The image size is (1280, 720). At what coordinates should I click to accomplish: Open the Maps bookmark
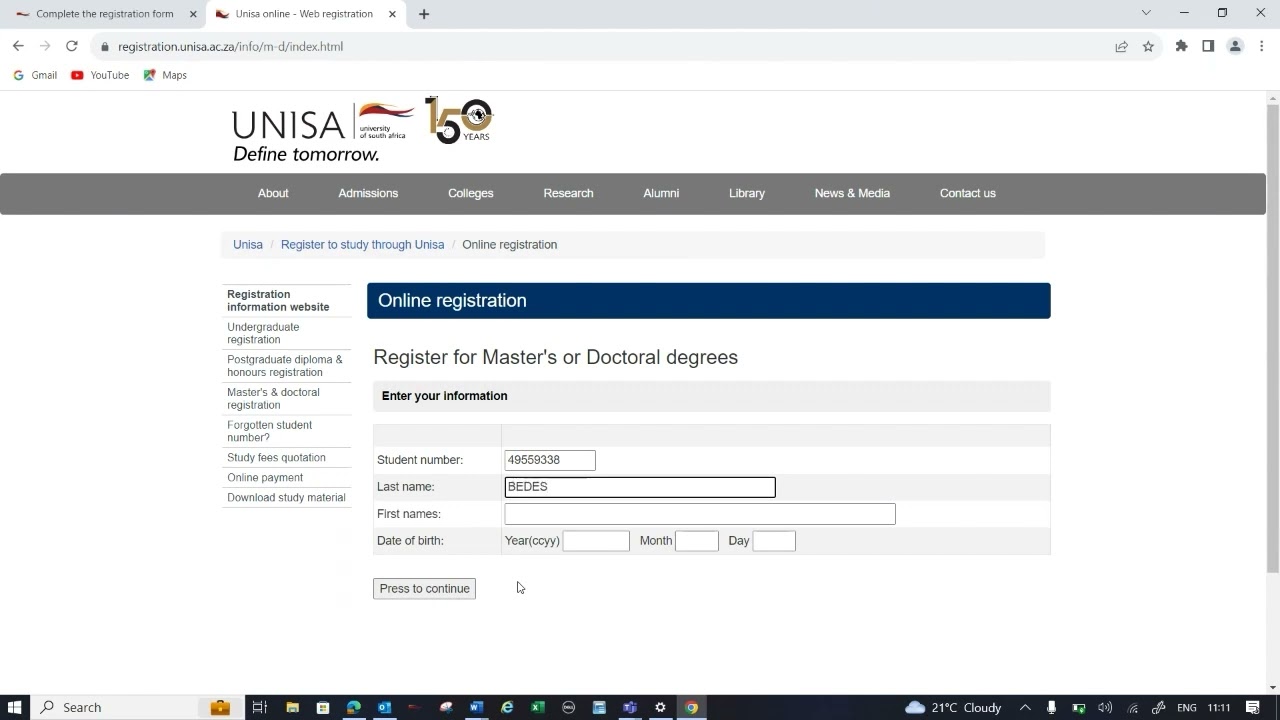(x=165, y=75)
